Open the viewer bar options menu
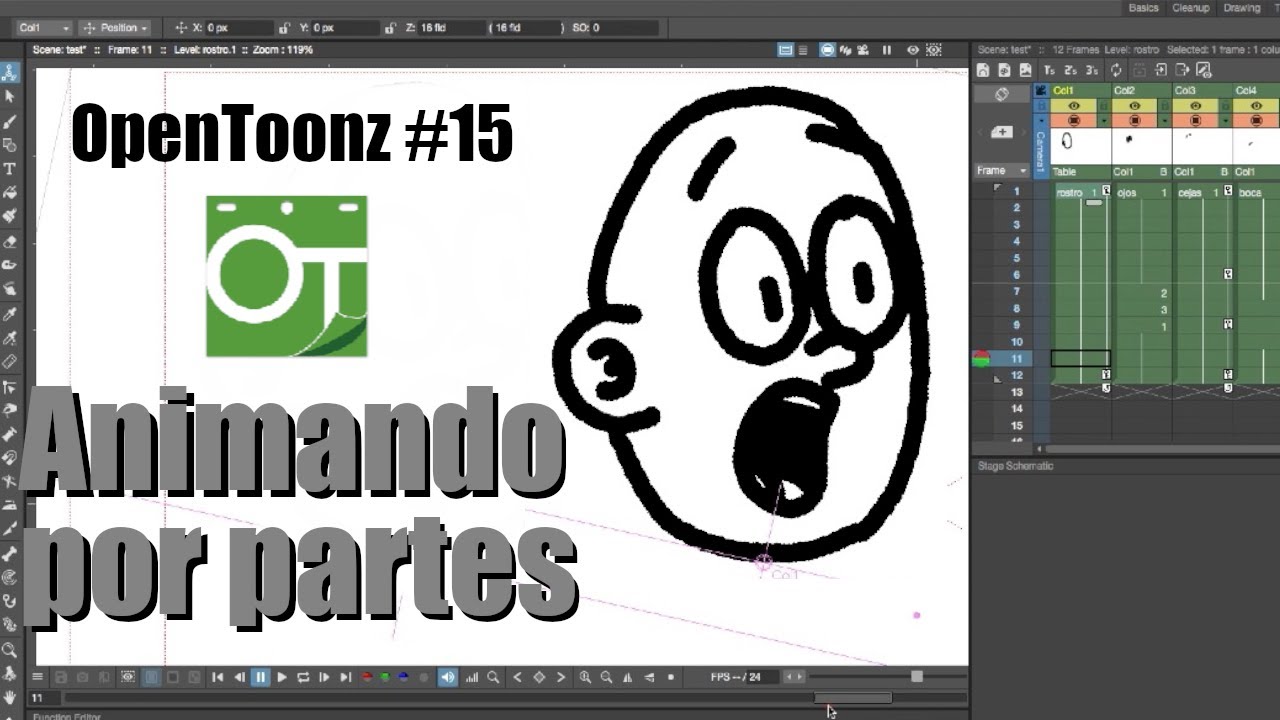This screenshot has width=1280, height=720. point(37,677)
